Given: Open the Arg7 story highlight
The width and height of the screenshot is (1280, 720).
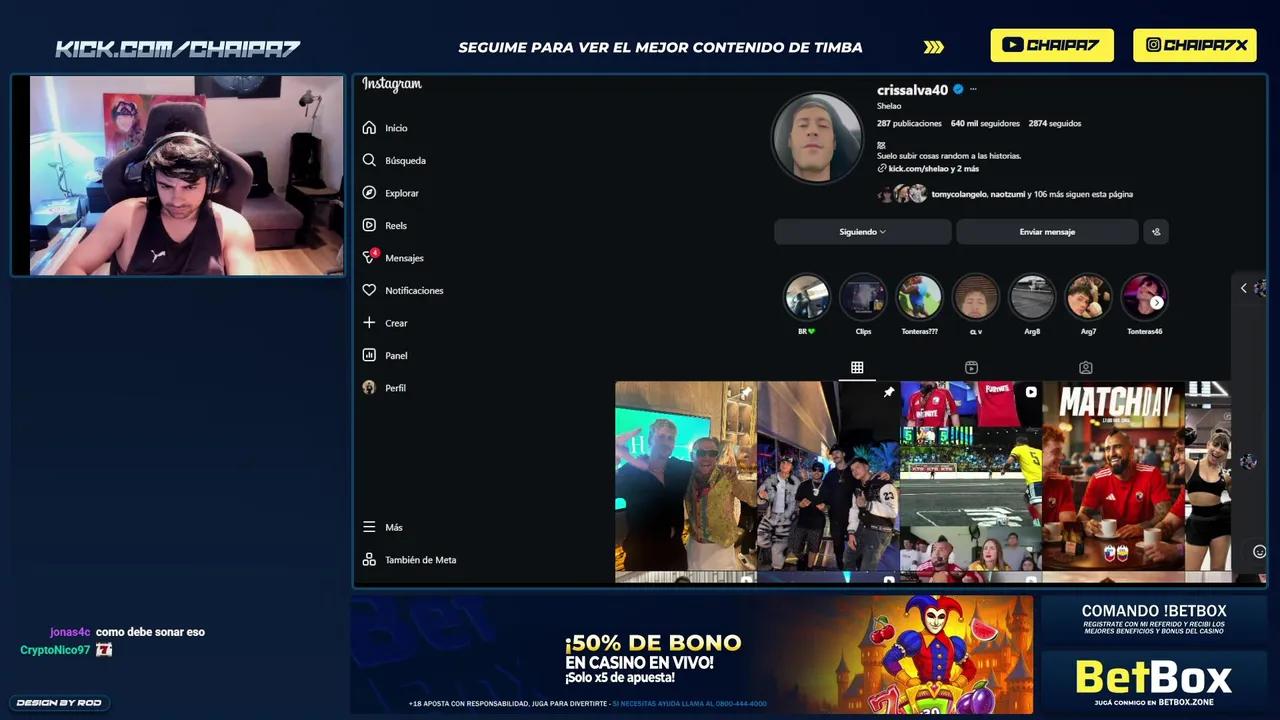Looking at the screenshot, I should click(x=1088, y=297).
